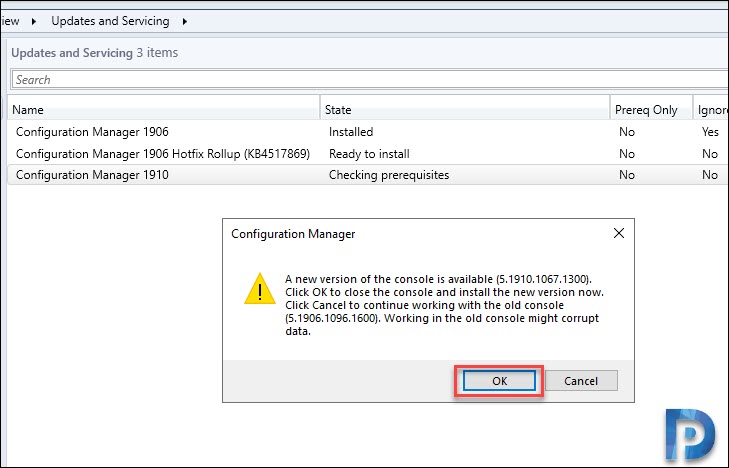The image size is (729, 468).
Task: Click the warning icon in the dialog
Action: pos(260,289)
